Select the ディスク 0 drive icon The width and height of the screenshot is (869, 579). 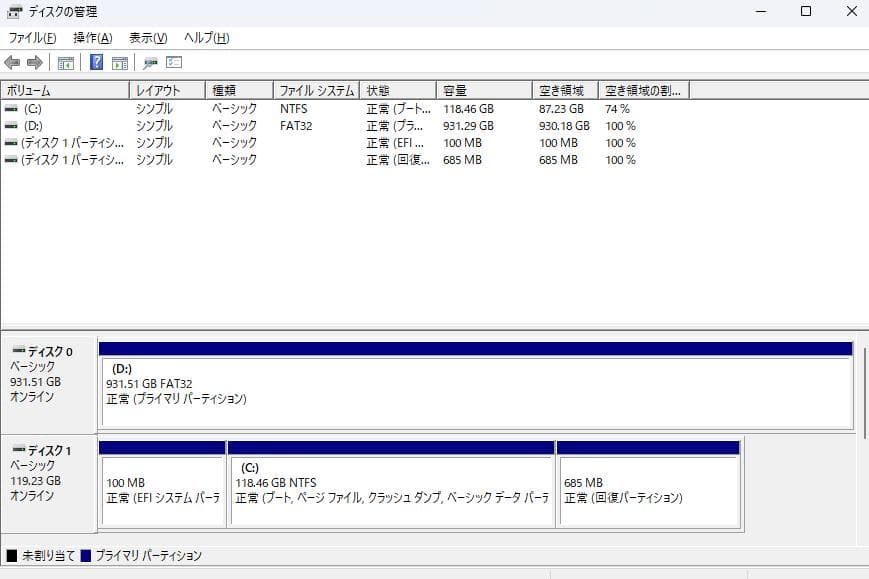[20, 351]
